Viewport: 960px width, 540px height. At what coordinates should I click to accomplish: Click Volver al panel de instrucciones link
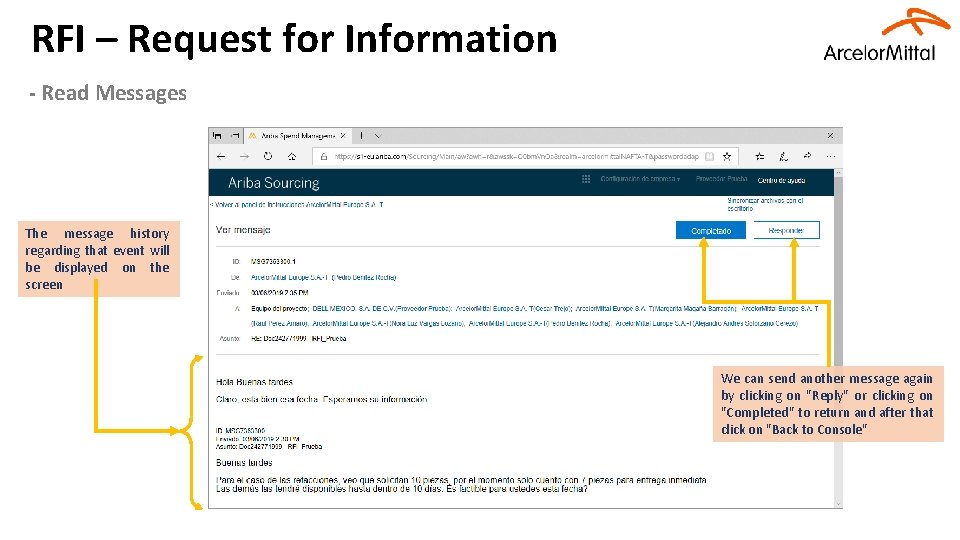coord(297,204)
